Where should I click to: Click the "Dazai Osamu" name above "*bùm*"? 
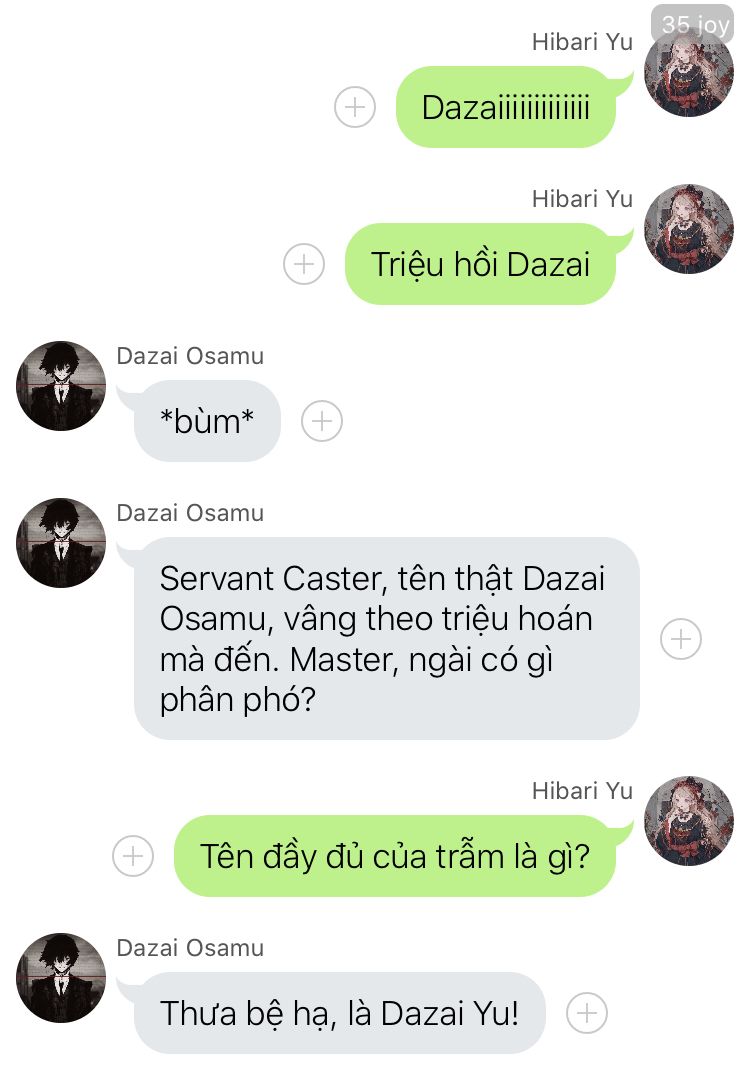190,356
